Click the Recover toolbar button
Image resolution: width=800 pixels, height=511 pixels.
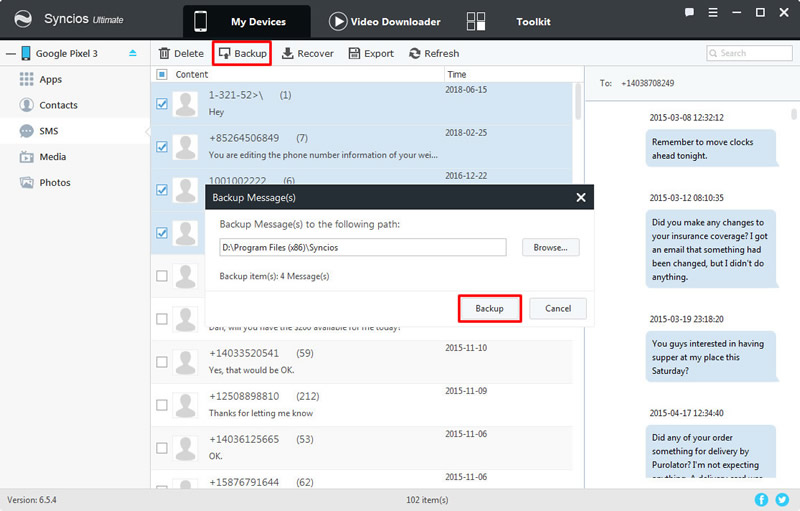308,53
